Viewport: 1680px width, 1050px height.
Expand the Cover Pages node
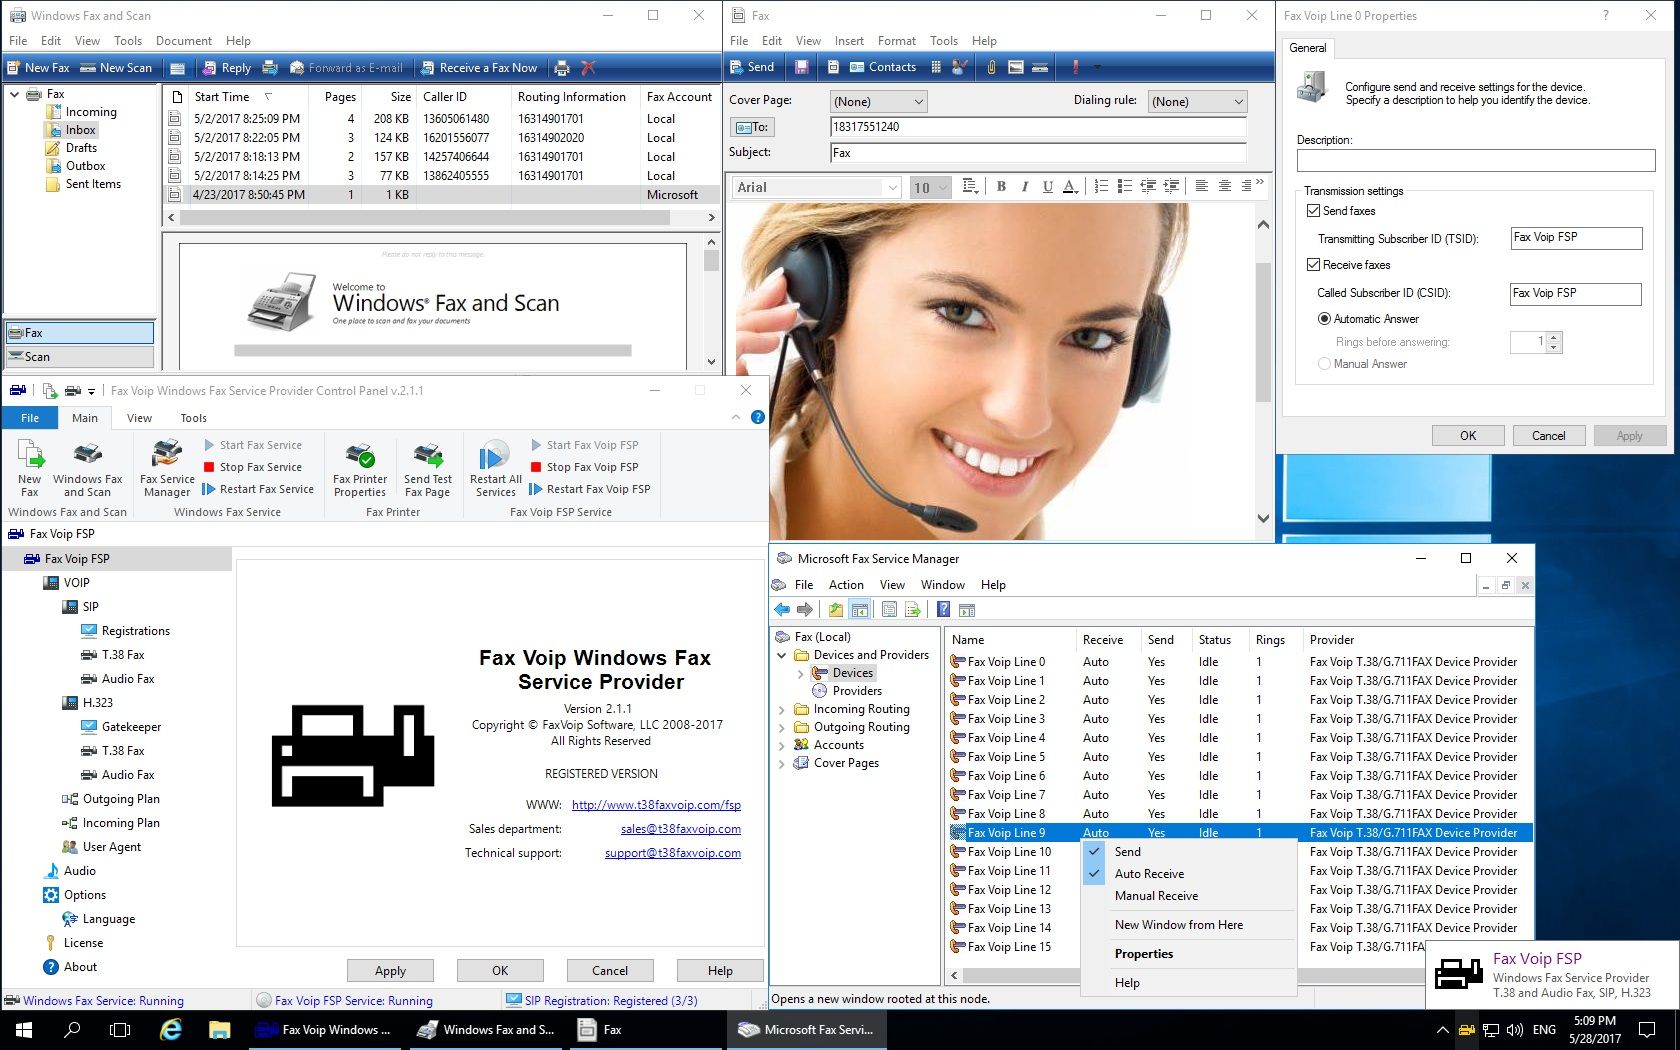781,764
